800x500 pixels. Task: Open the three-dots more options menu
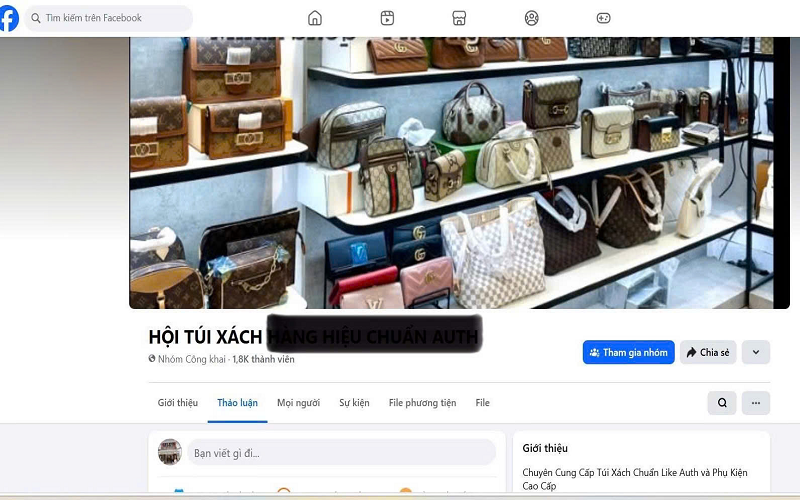pos(756,403)
